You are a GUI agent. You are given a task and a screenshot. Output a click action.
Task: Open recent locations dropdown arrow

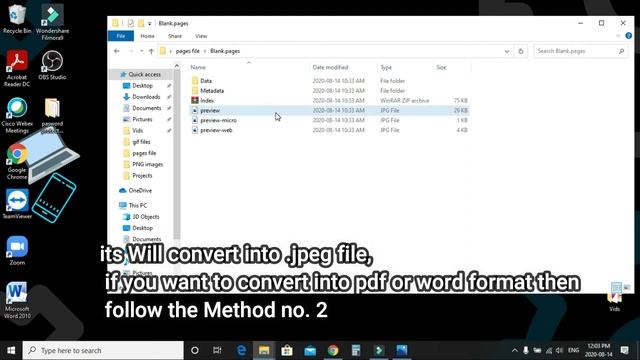point(141,51)
